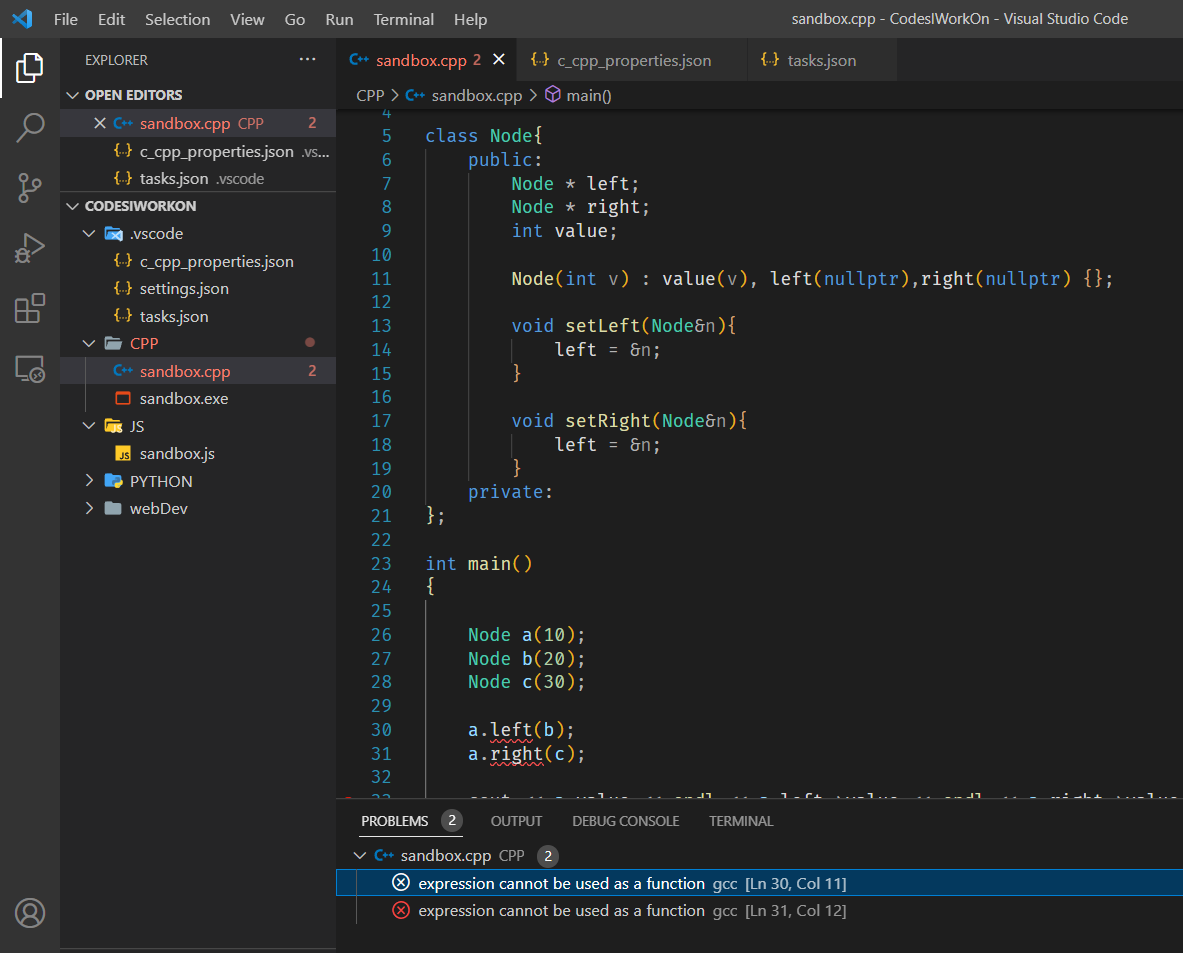Expand the PYTHON folder
Image resolution: width=1183 pixels, height=953 pixels.
pyautogui.click(x=89, y=481)
